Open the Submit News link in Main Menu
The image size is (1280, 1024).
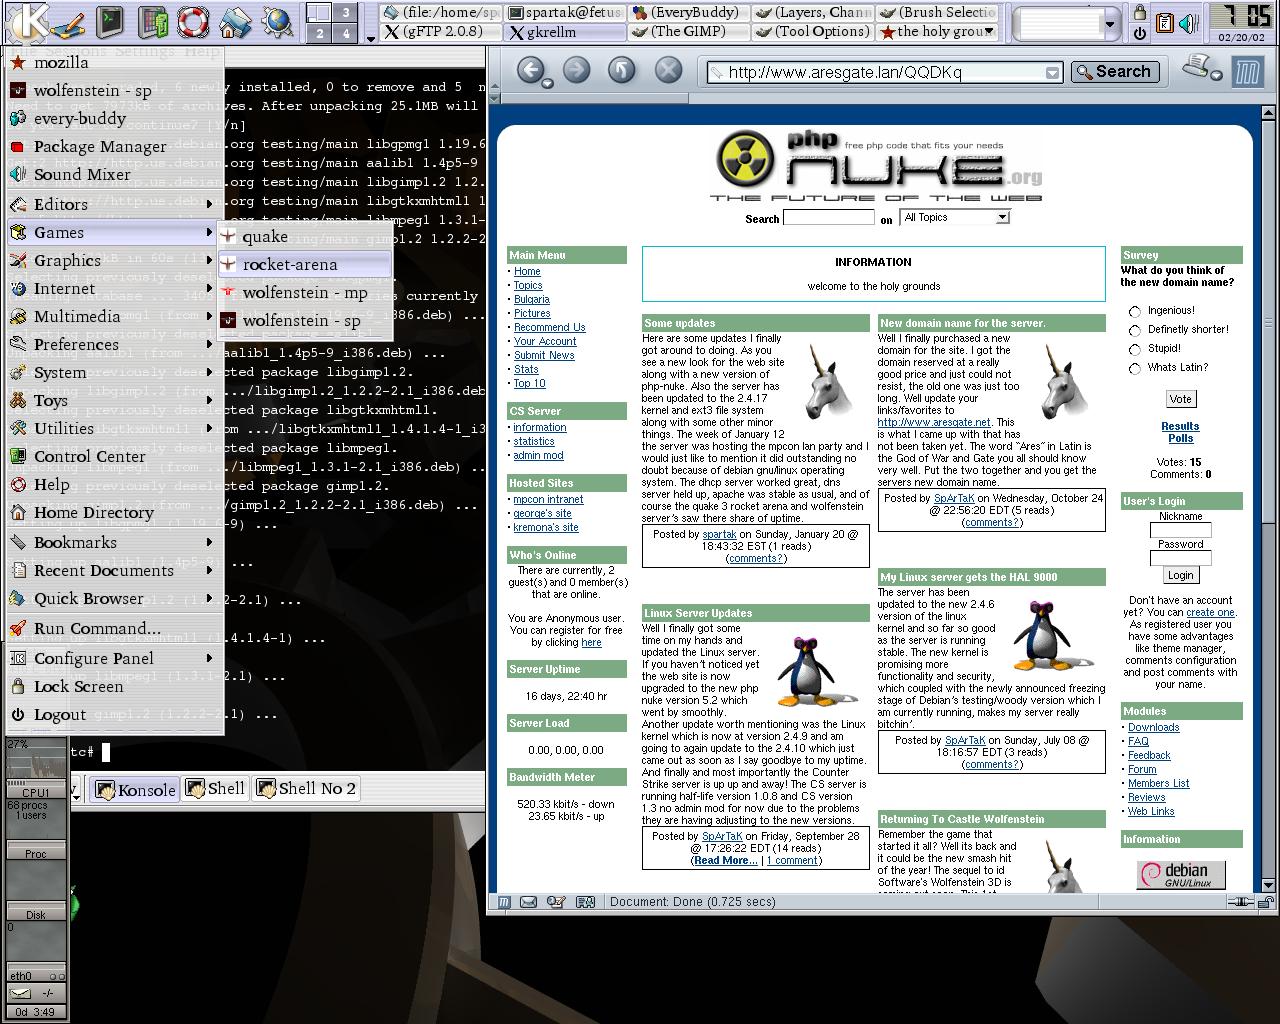pyautogui.click(x=544, y=355)
